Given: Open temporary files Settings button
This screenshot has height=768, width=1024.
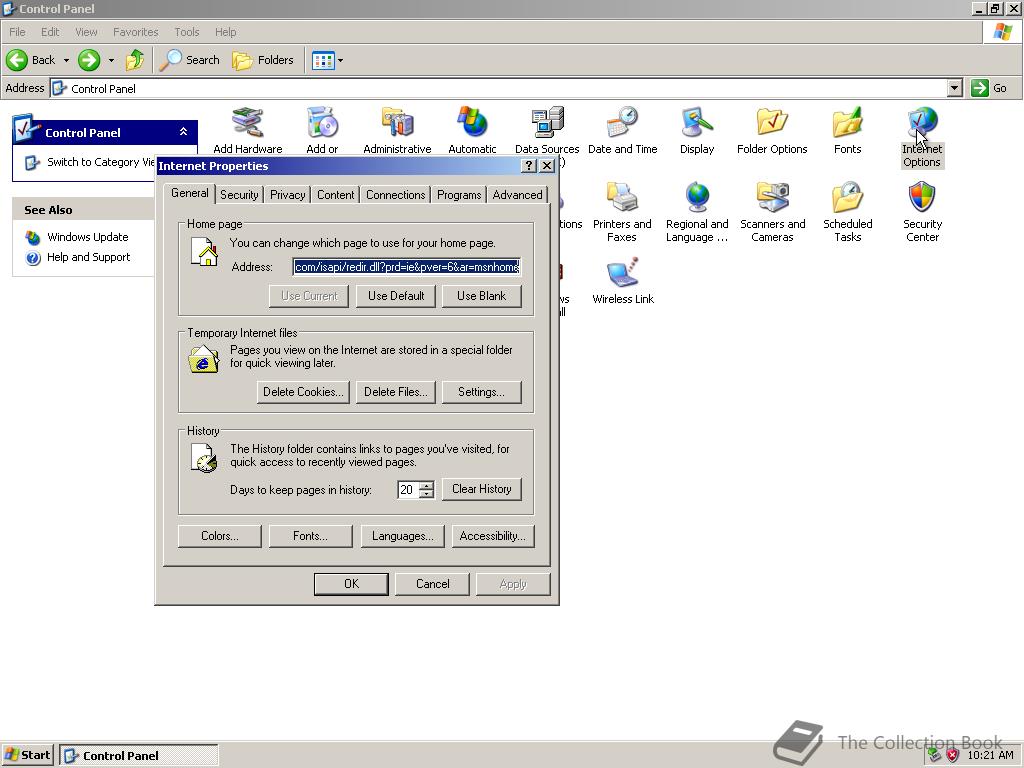Looking at the screenshot, I should coord(481,392).
